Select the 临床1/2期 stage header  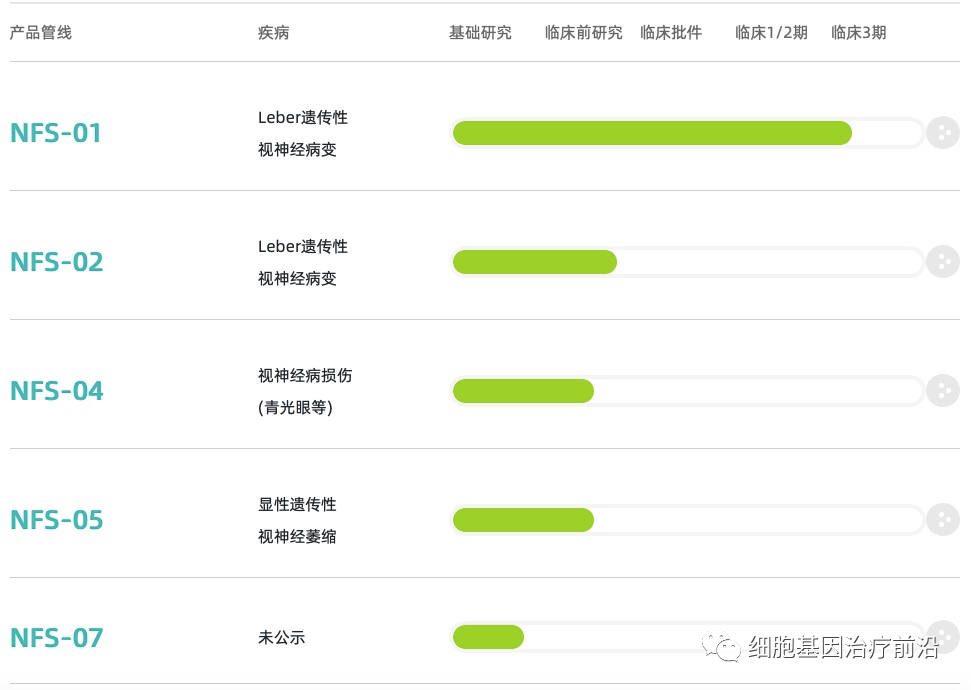point(771,33)
